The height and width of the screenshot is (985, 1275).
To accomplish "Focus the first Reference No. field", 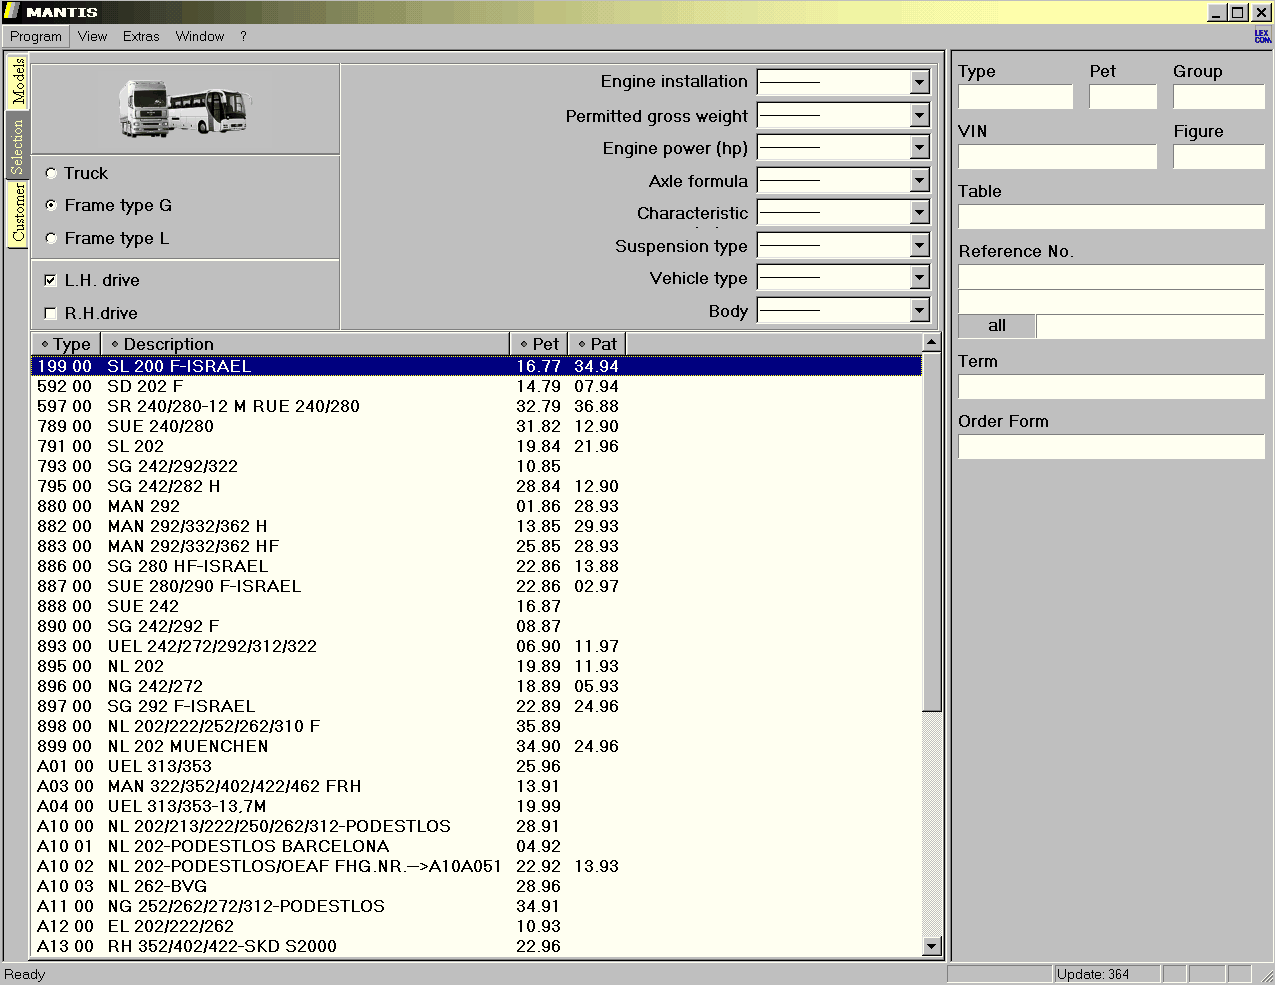I will click(1111, 277).
